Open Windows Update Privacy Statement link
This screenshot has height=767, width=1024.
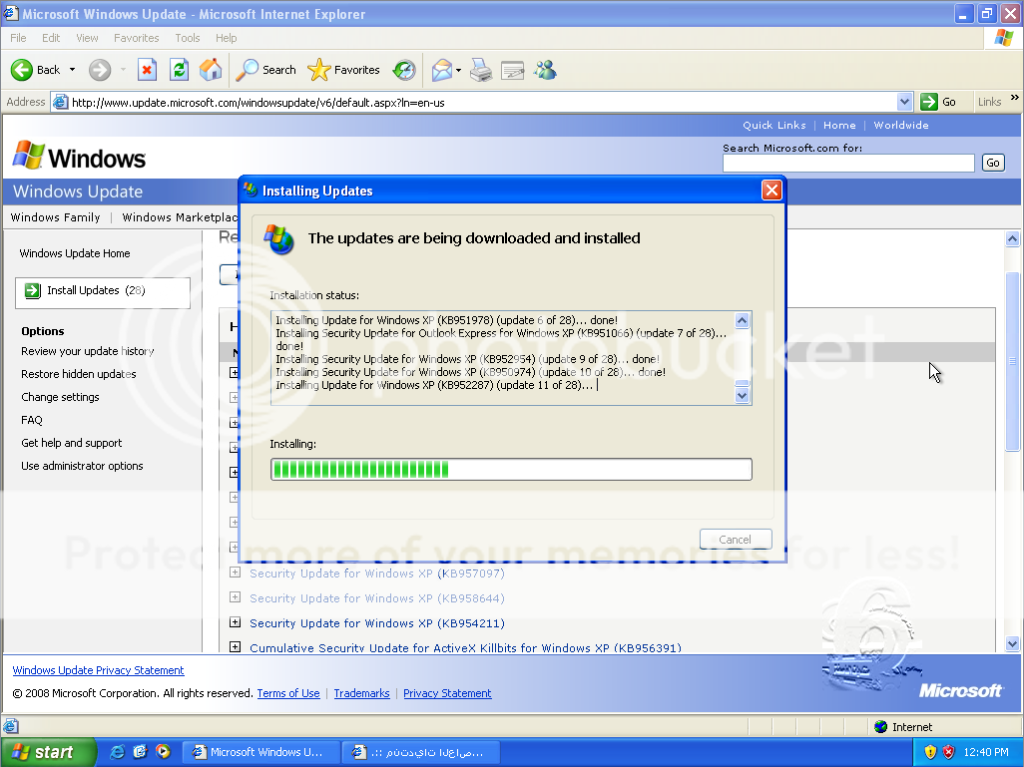point(98,670)
